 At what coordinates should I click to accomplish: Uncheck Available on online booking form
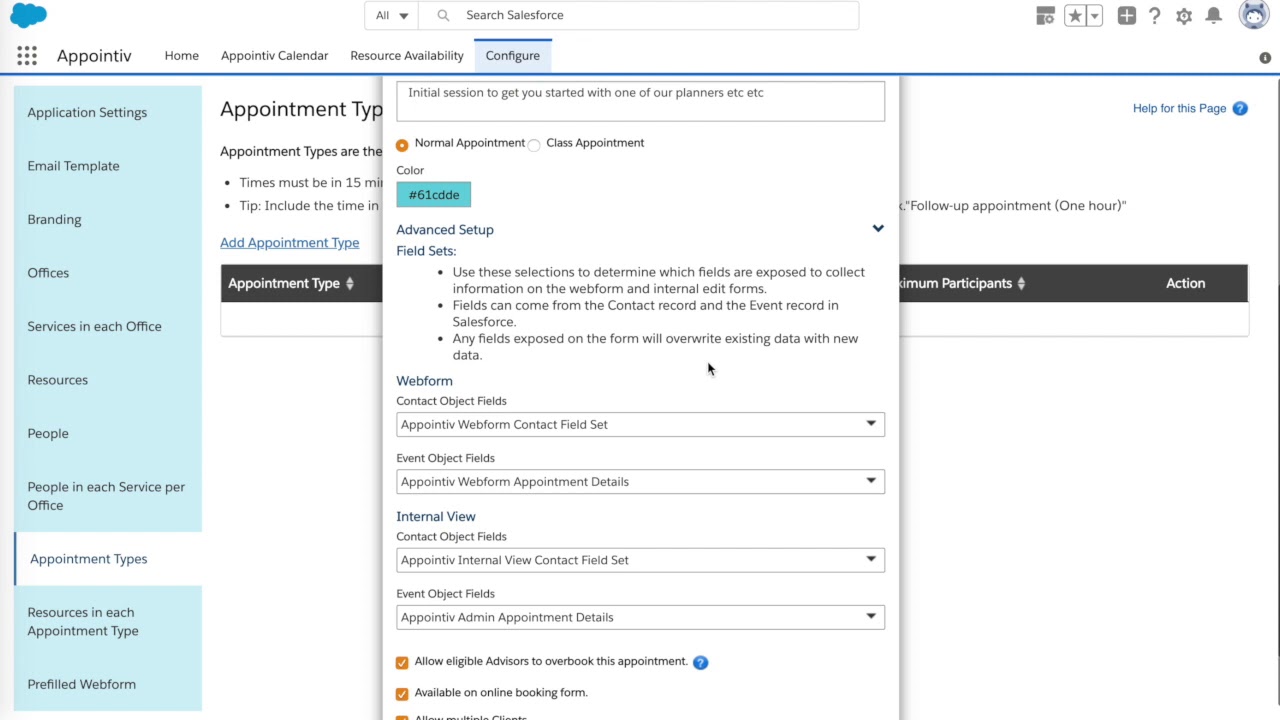402,693
